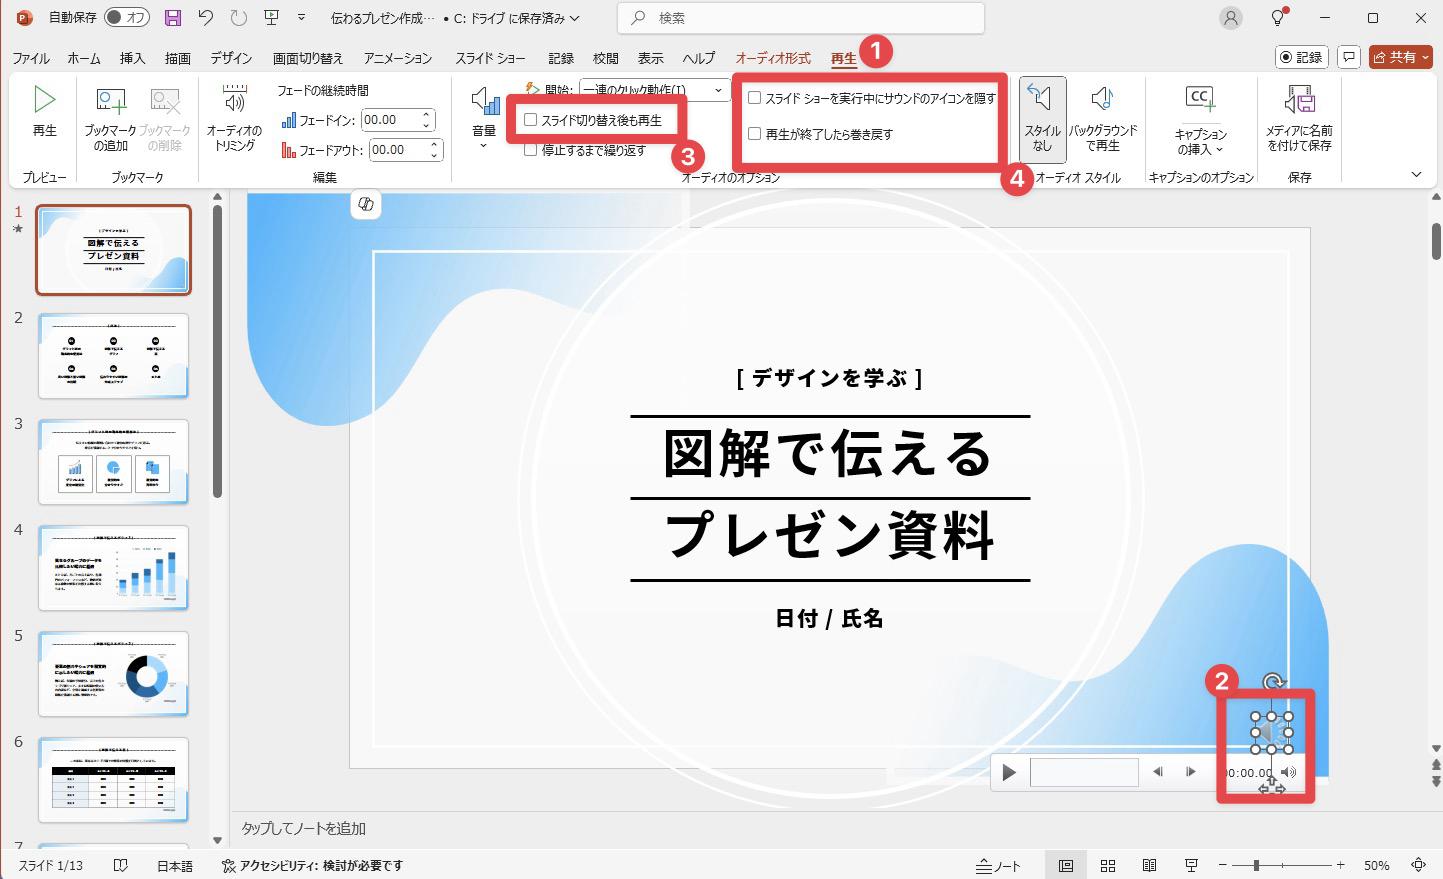Switch to the 挿入 tab
This screenshot has height=879, width=1443.
point(133,58)
